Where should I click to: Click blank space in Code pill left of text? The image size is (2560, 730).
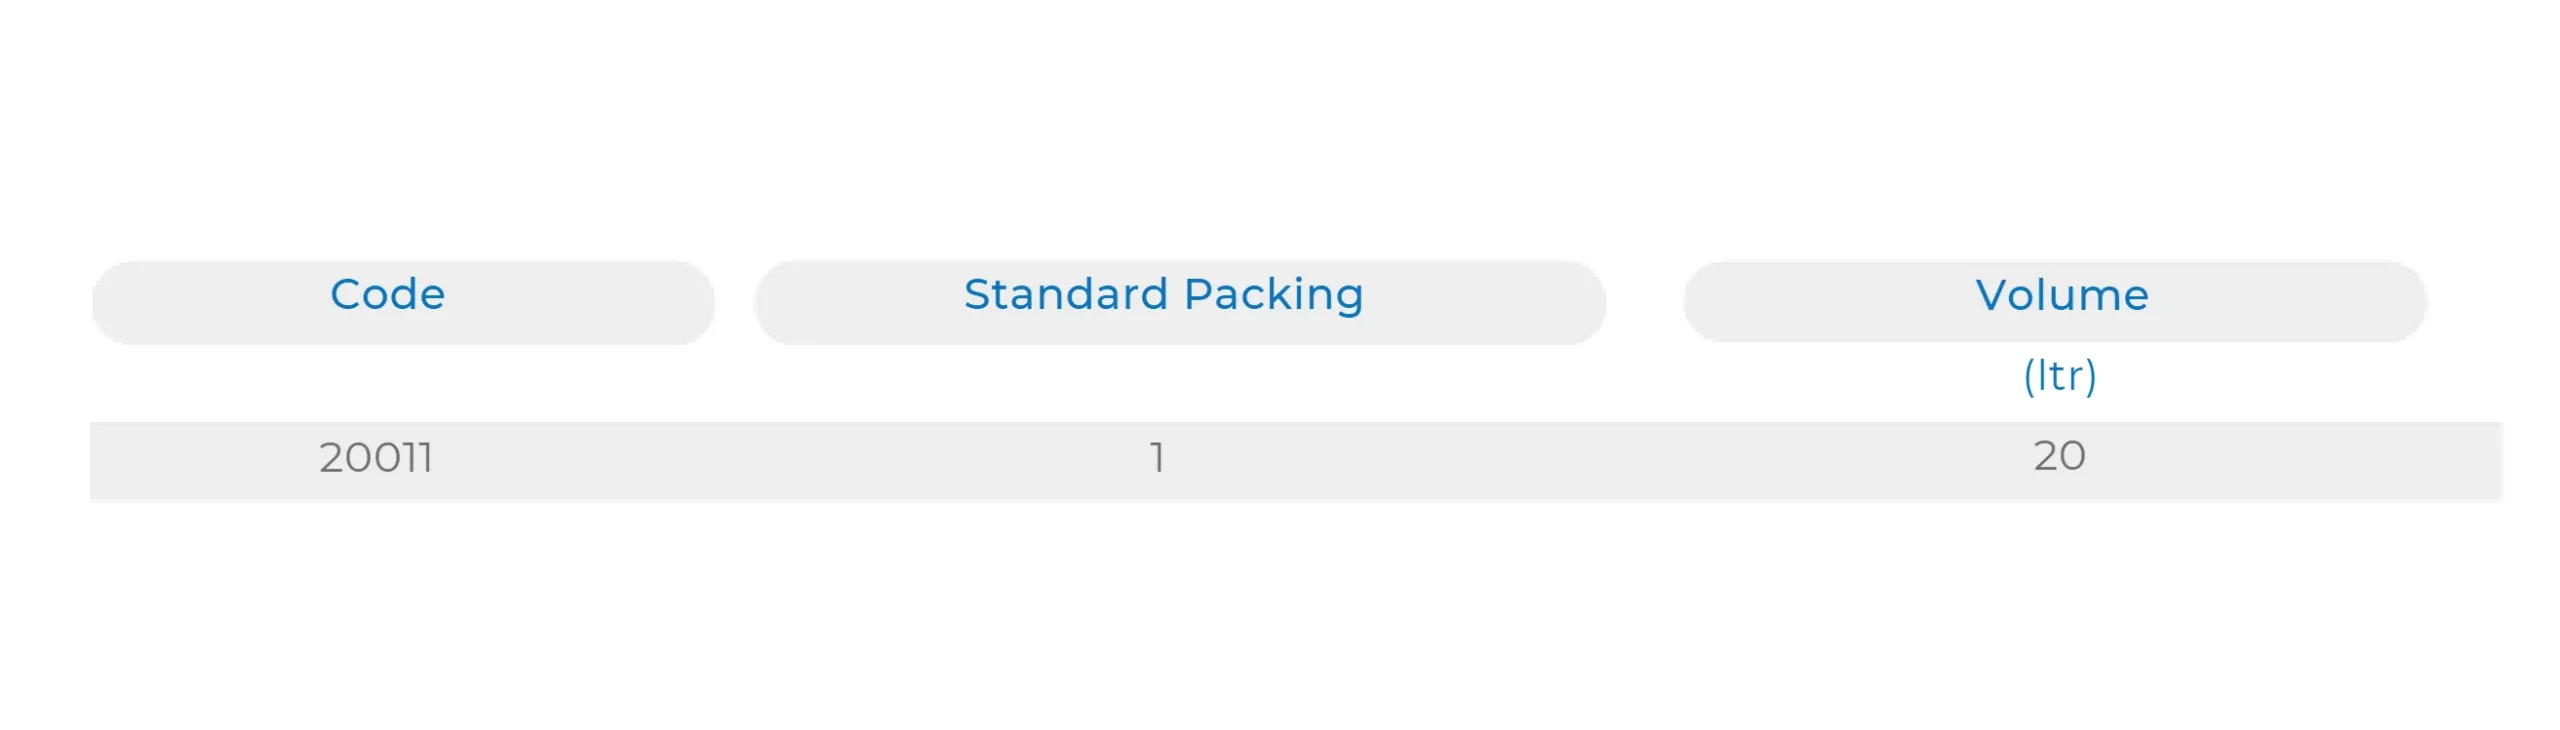[x=200, y=302]
